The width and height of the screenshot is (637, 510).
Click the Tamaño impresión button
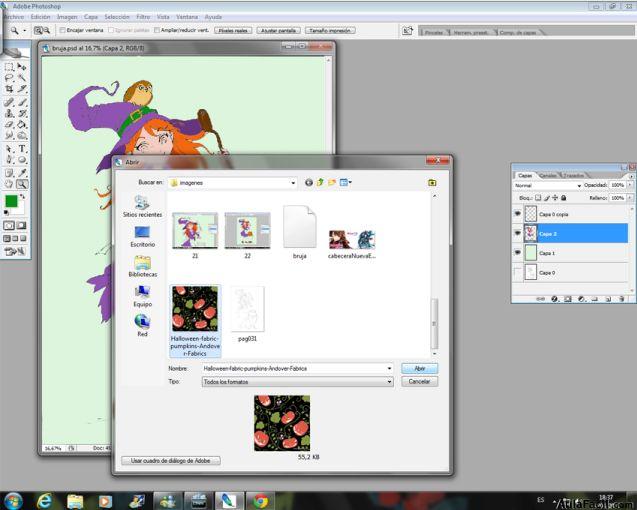point(330,30)
